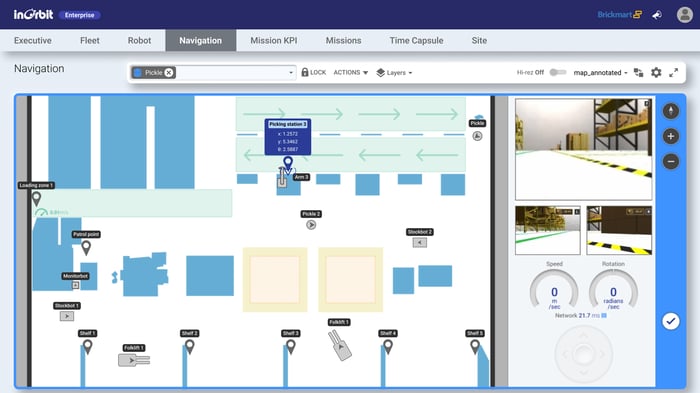Toggle the LOCK robot control

[313, 72]
